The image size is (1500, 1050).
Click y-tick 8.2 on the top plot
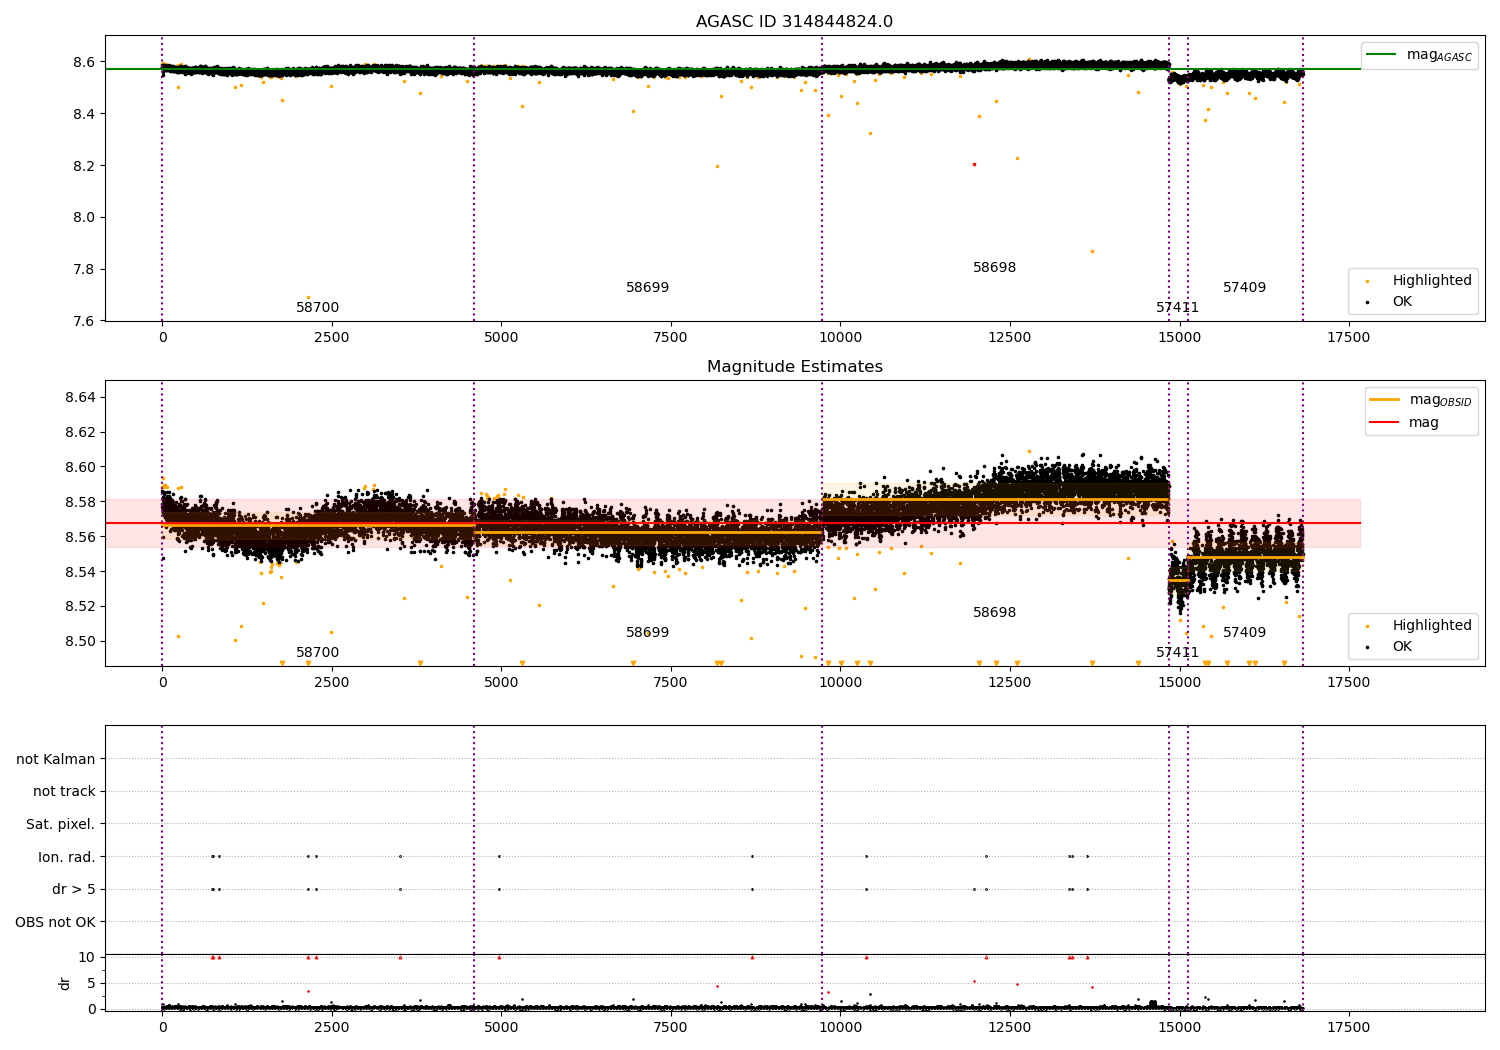tap(84, 166)
